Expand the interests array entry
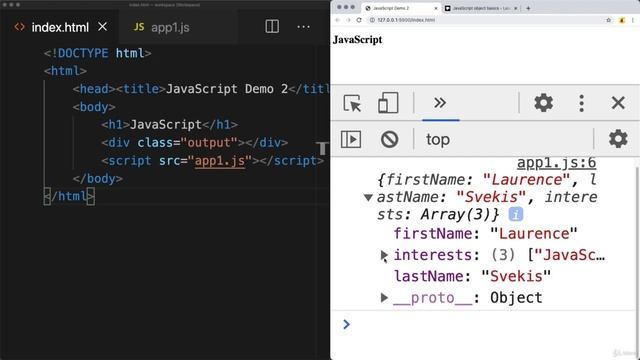The height and width of the screenshot is (360, 640). point(384,255)
